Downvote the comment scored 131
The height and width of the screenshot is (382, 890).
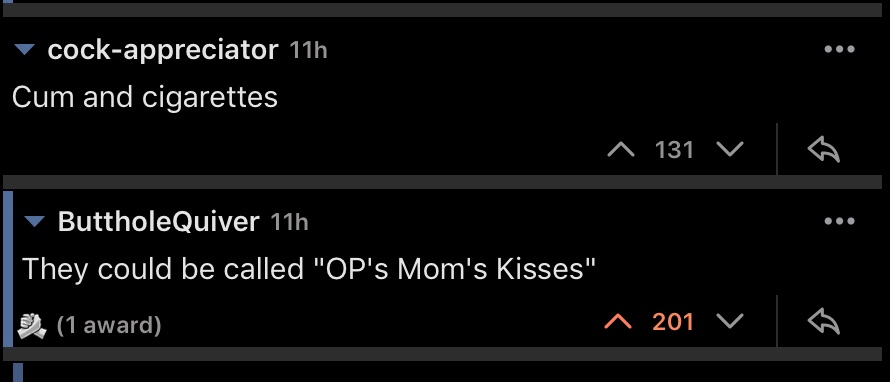(730, 150)
